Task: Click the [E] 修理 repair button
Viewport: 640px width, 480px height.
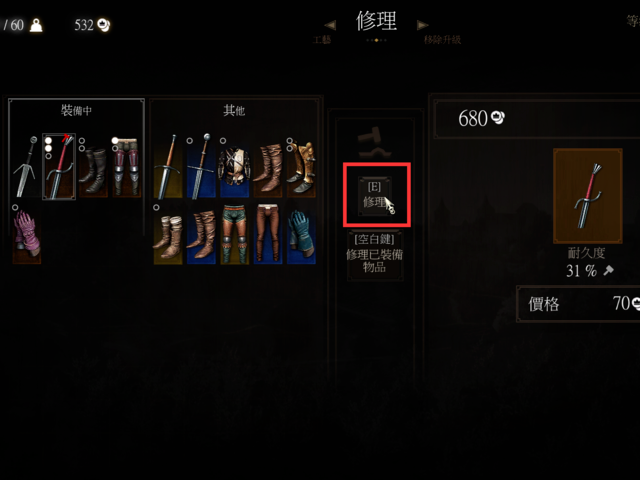Action: click(x=375, y=195)
